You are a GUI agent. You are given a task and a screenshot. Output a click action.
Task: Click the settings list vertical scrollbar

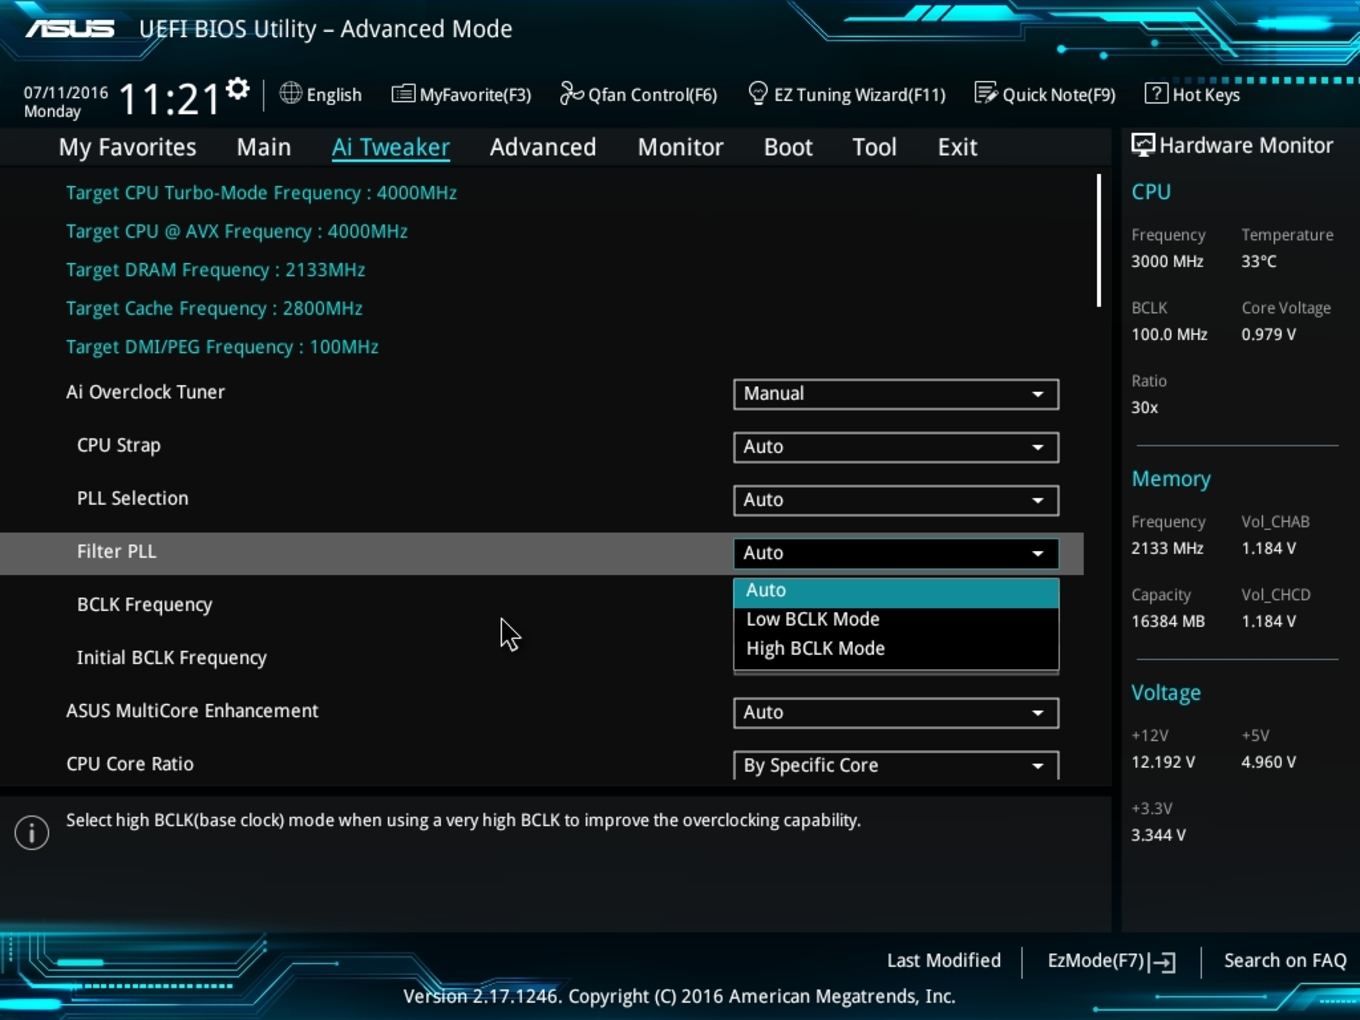coord(1098,240)
